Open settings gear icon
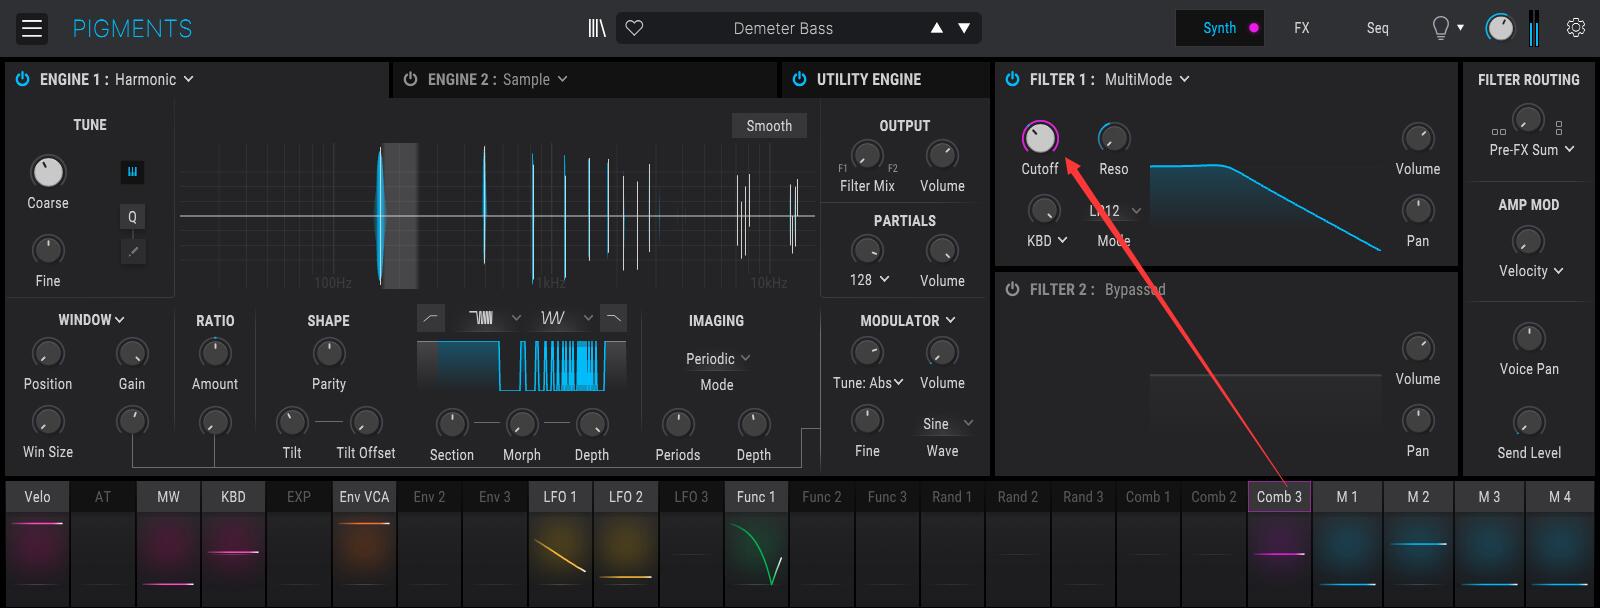This screenshot has height=608, width=1600. tap(1576, 28)
